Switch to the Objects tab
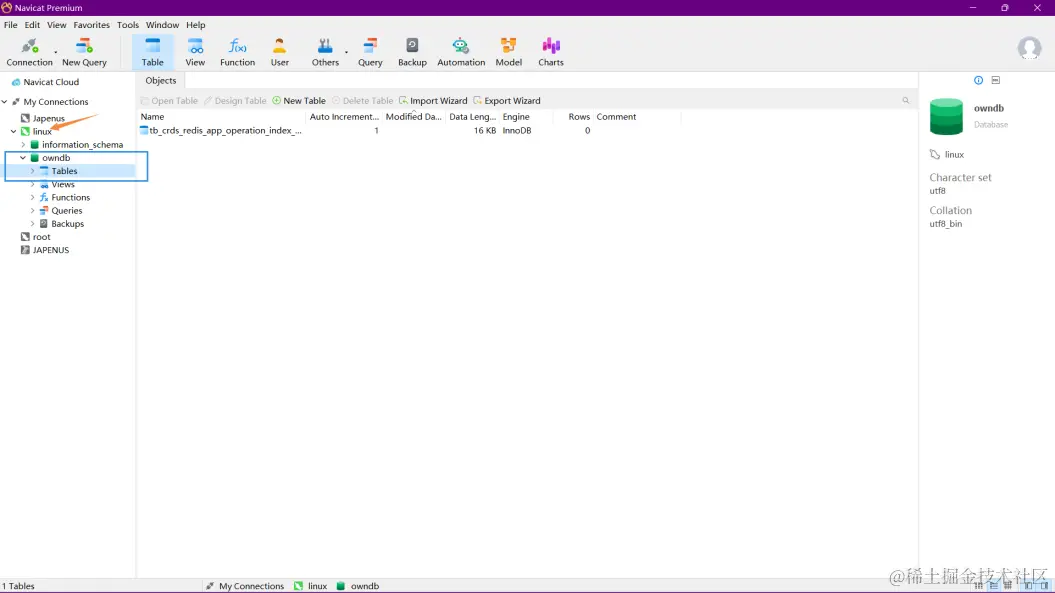The image size is (1055, 593). [161, 80]
